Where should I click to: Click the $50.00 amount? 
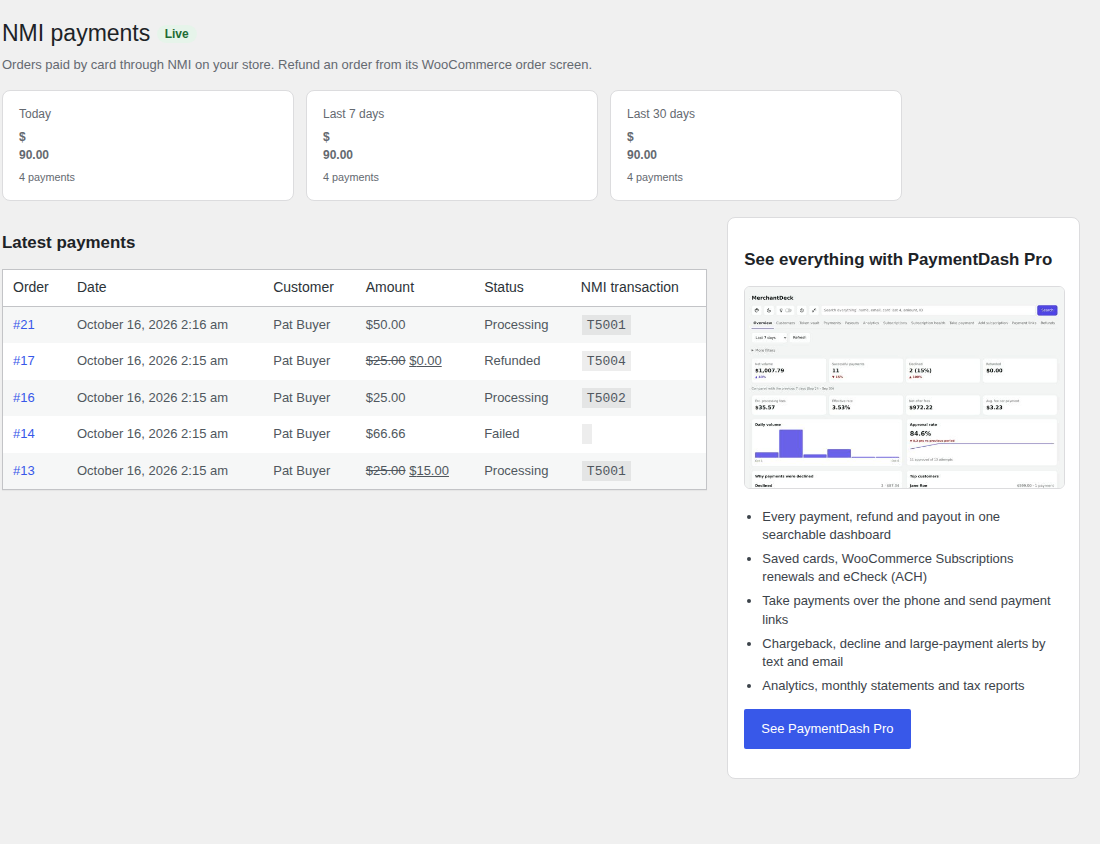385,325
